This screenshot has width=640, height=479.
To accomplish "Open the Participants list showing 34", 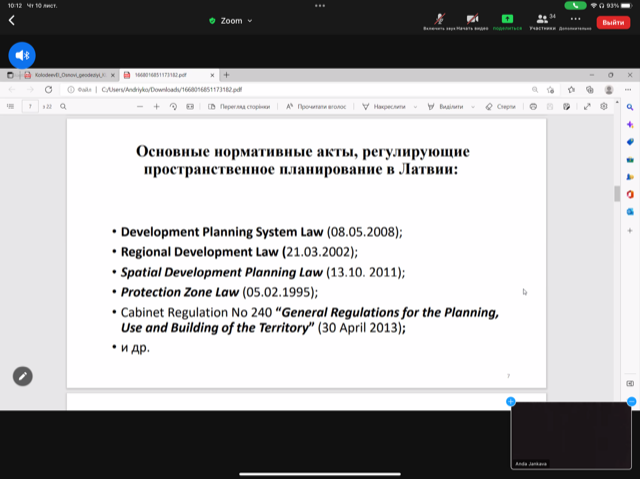I will [543, 22].
